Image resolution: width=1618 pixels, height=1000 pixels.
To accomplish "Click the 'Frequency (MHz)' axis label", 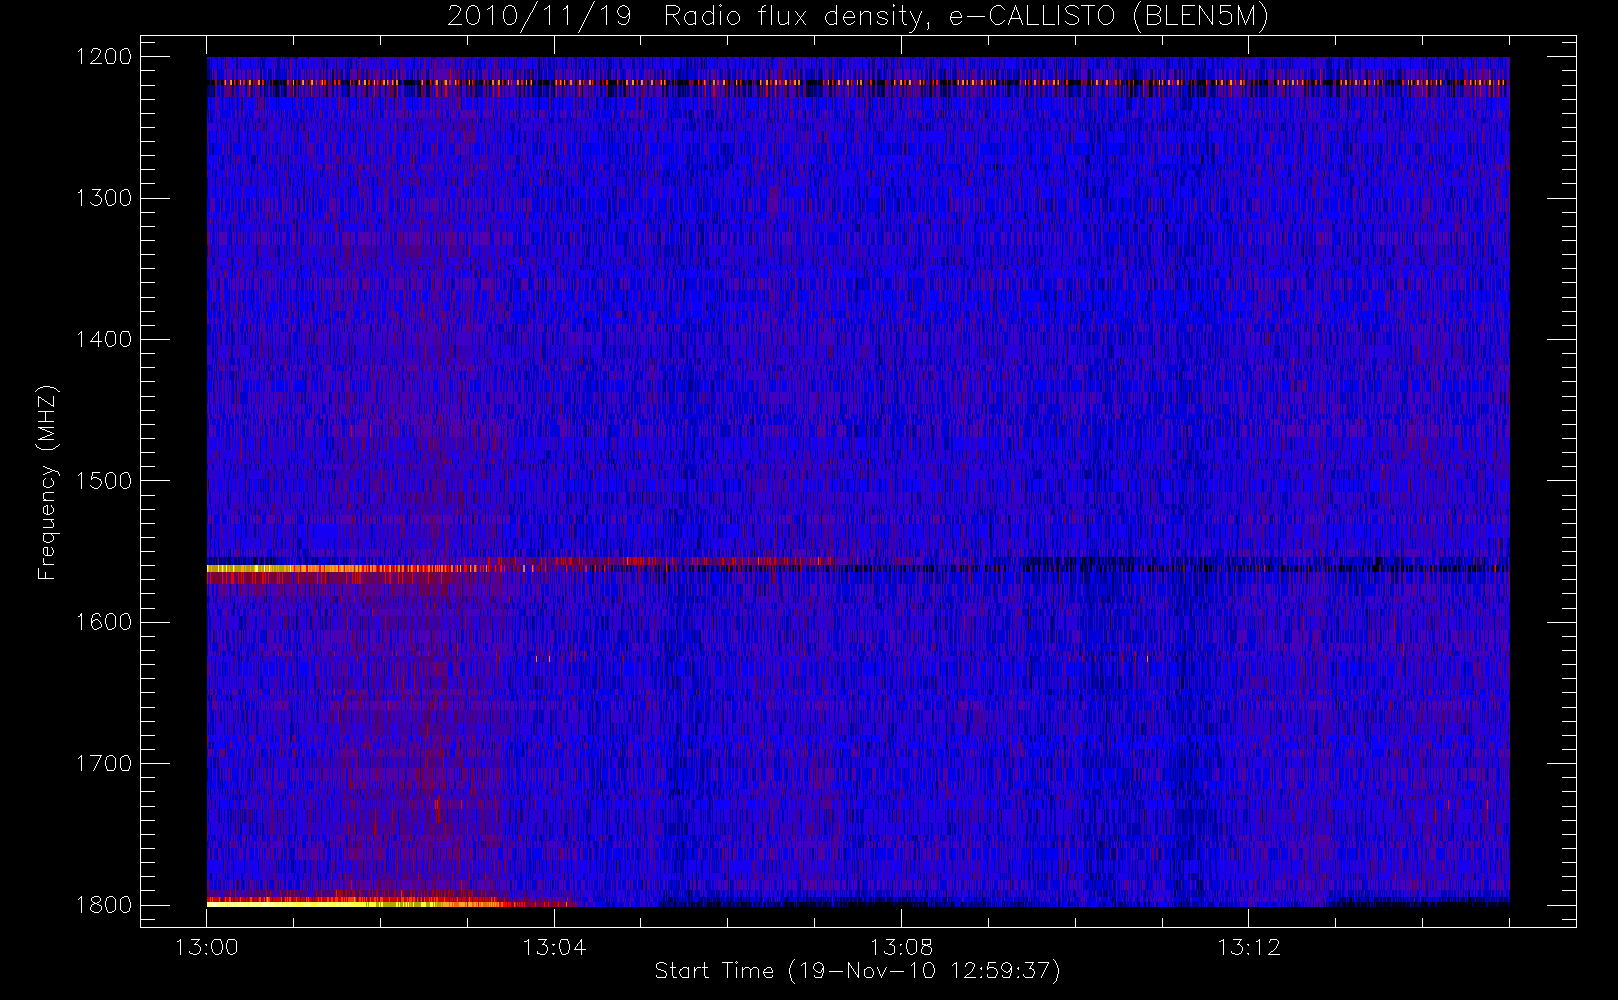I will [x=47, y=482].
